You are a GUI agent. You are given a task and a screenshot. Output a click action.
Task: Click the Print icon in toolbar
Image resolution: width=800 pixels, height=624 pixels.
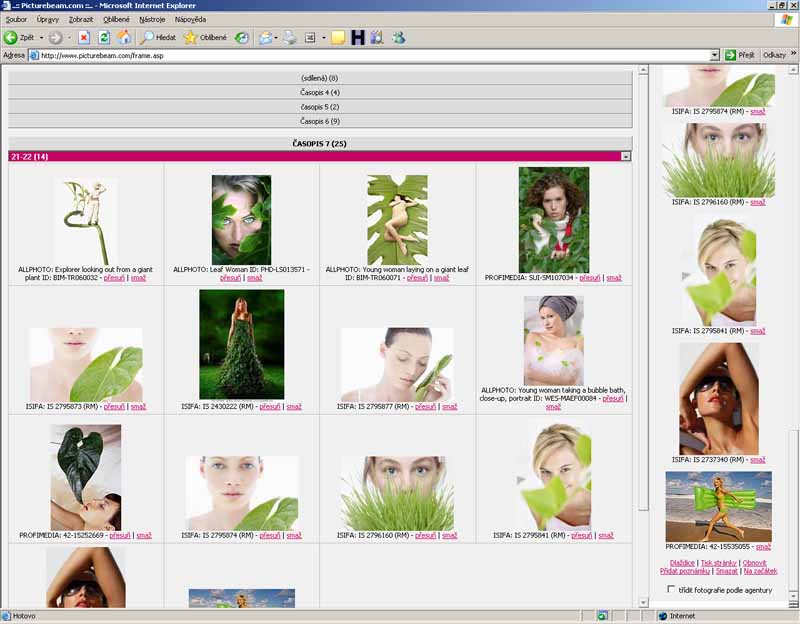click(289, 37)
